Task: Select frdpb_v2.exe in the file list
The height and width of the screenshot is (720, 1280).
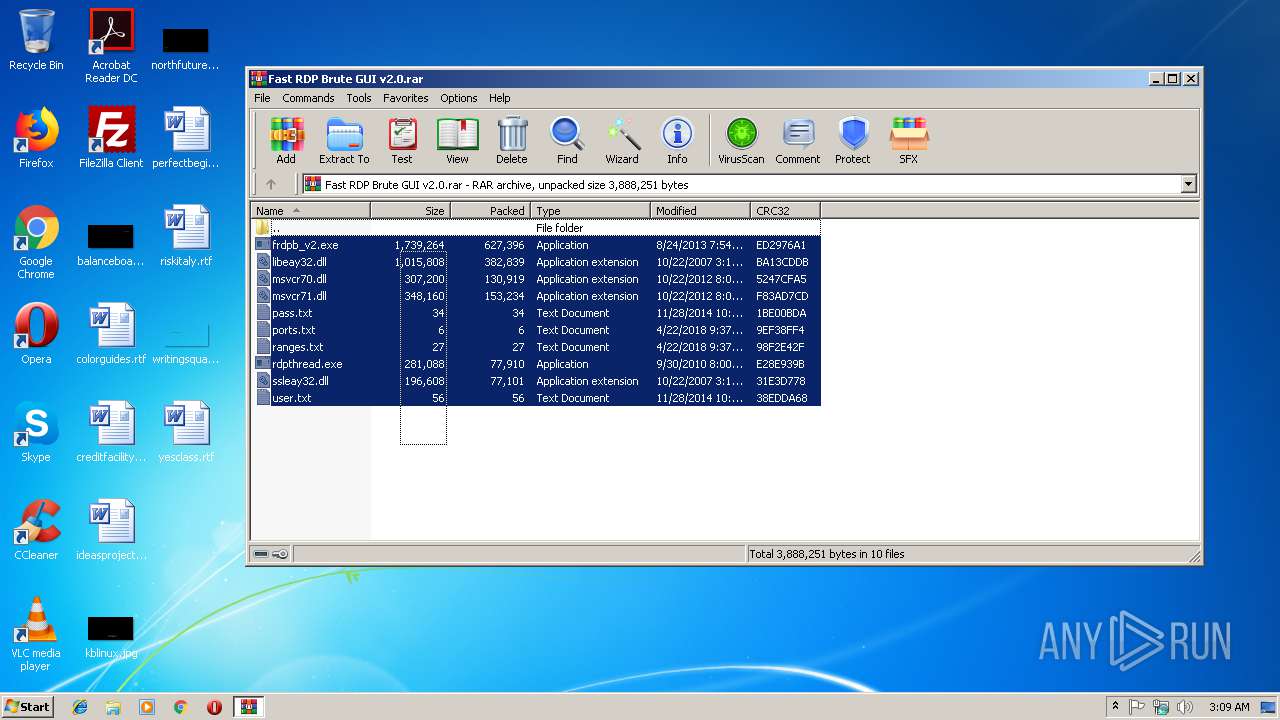Action: pos(536,245)
